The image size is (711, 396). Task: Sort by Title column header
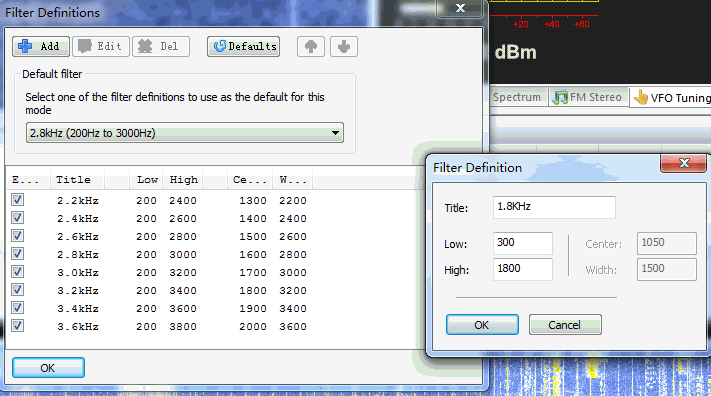[77, 180]
